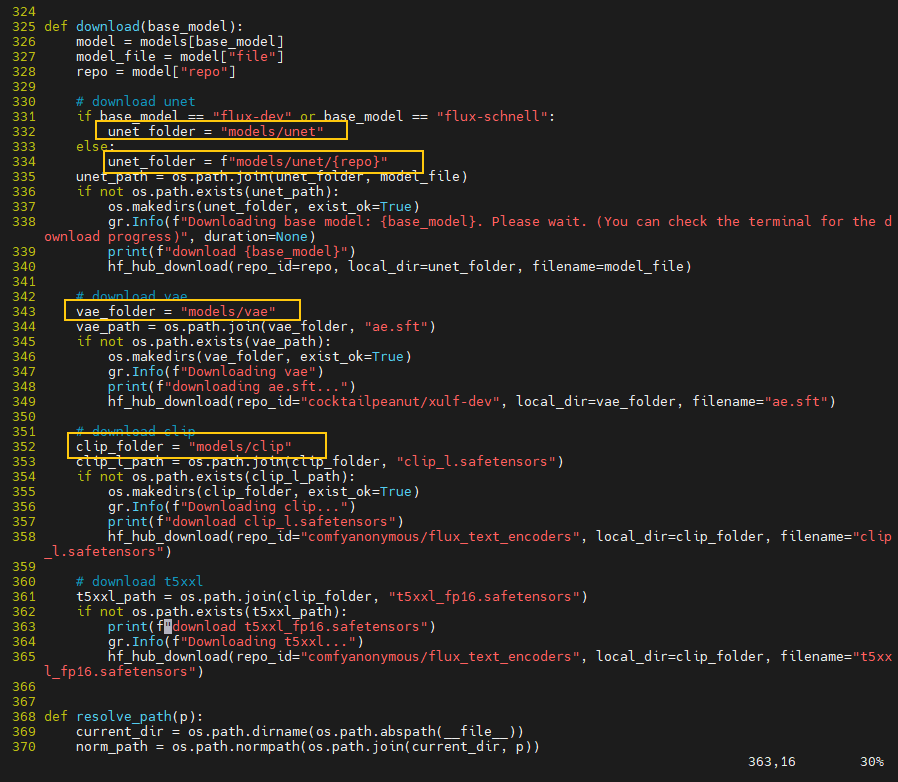Click "t5xxl_fp16.safetensors" string on line 361
The image size is (898, 782).
pos(484,596)
